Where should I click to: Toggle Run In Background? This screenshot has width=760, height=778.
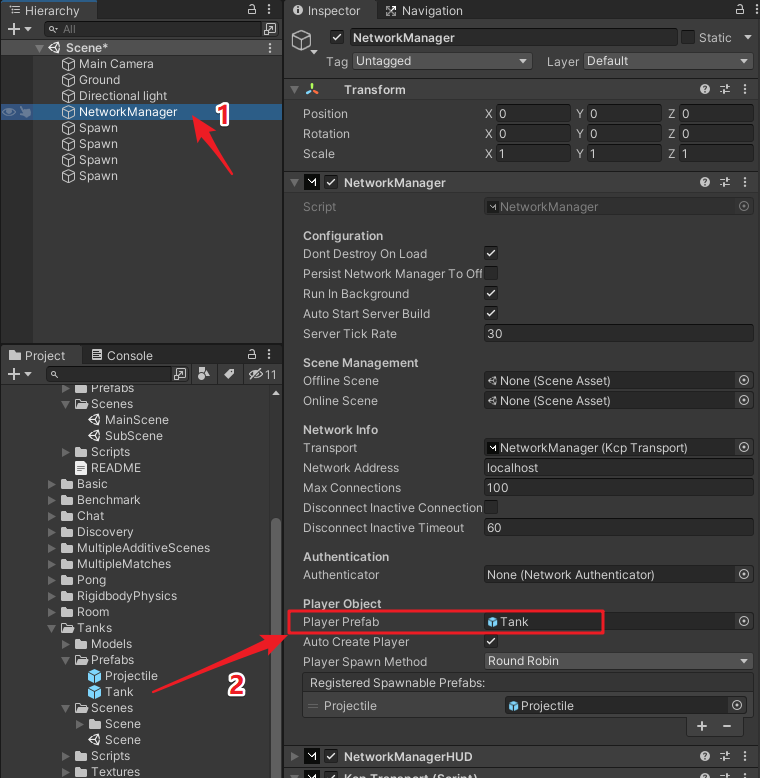click(491, 293)
